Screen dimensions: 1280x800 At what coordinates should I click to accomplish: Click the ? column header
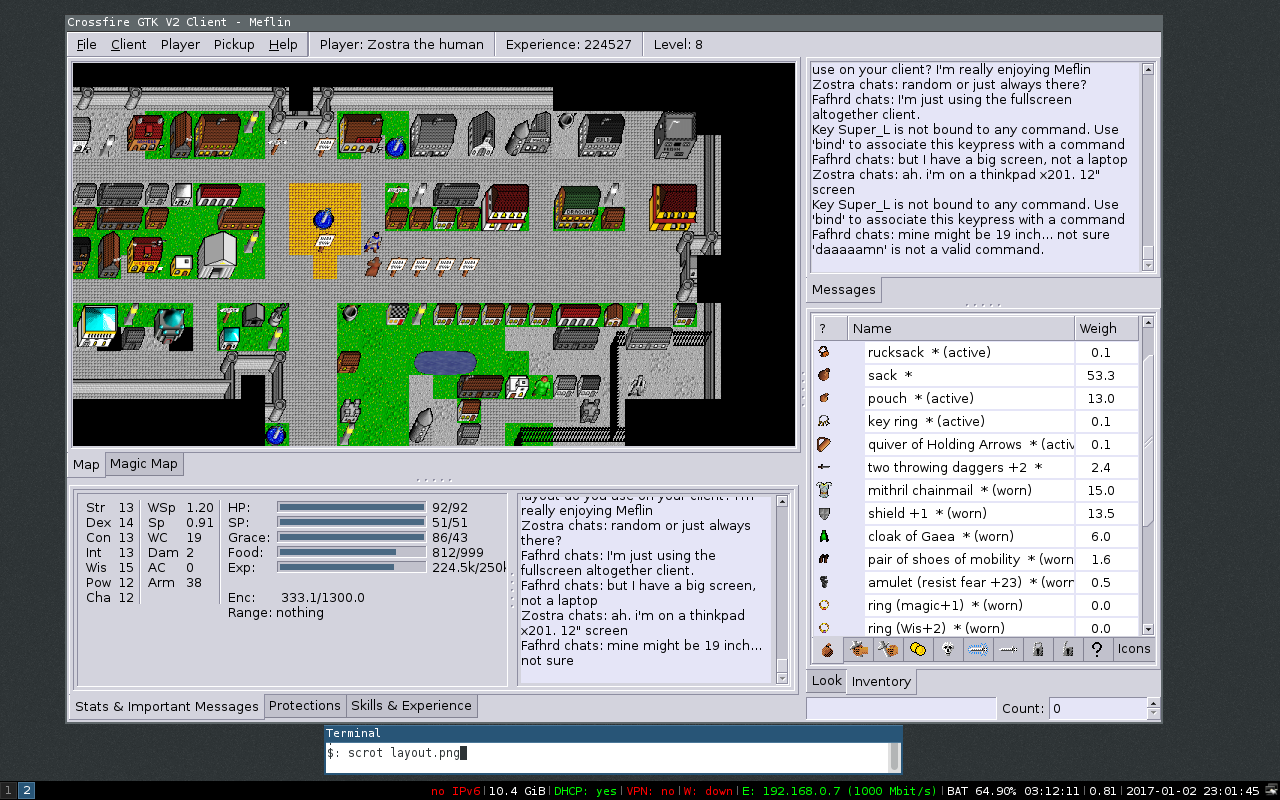[x=831, y=328]
